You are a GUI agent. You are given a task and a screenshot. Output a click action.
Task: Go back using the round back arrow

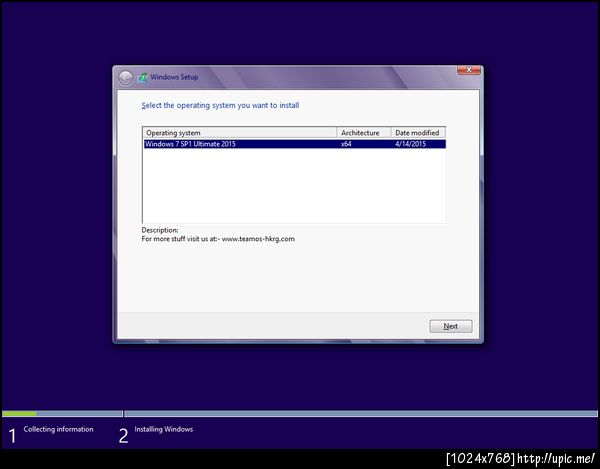(x=125, y=78)
